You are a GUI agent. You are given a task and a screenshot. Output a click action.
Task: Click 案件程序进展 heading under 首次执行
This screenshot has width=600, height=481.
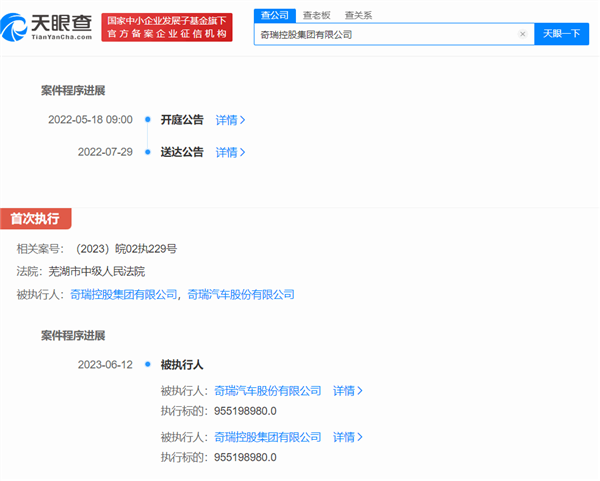pyautogui.click(x=73, y=336)
